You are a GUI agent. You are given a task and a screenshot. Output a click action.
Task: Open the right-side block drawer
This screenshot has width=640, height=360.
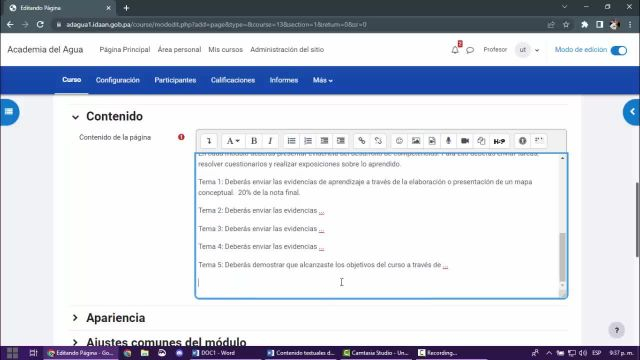pyautogui.click(x=632, y=112)
